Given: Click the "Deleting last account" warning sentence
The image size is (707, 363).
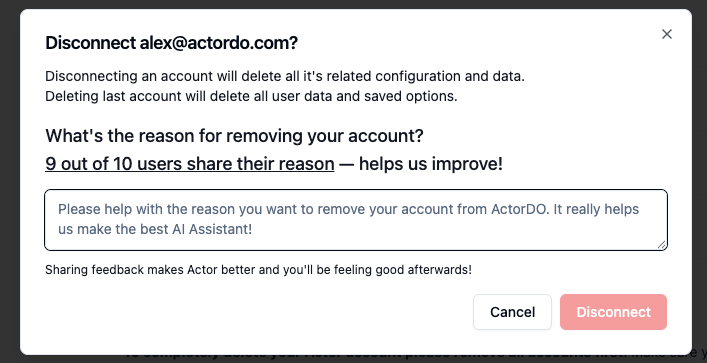Looking at the screenshot, I should [251, 96].
